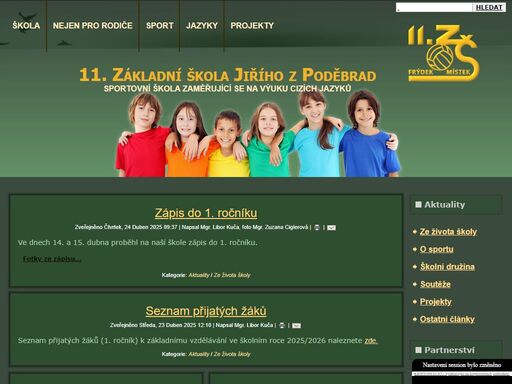Image resolution: width=512 pixels, height=384 pixels.
Task: Open Ze života školy category under Seznam article
Action: point(232,354)
